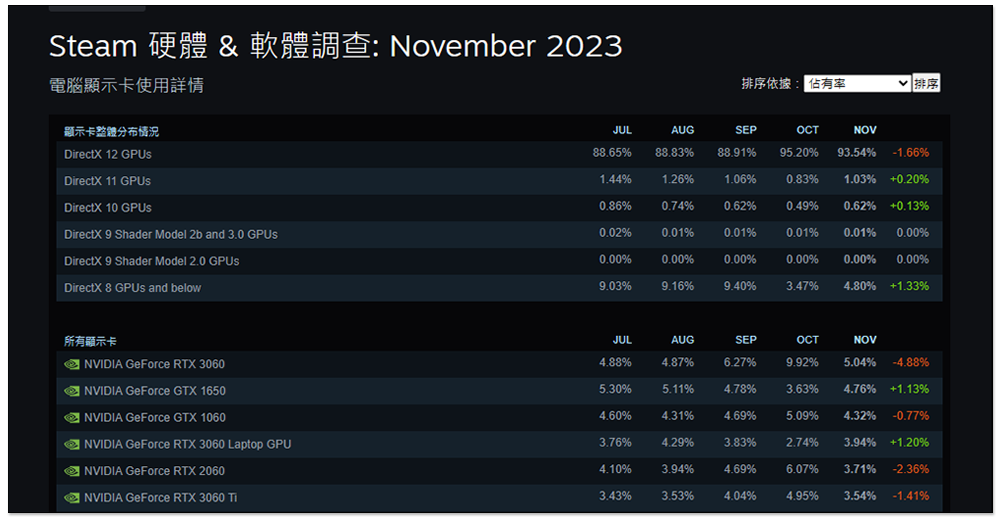1000x519 pixels.
Task: Click the NVIDIA GeForce RTX 3060 entry
Action: [154, 365]
